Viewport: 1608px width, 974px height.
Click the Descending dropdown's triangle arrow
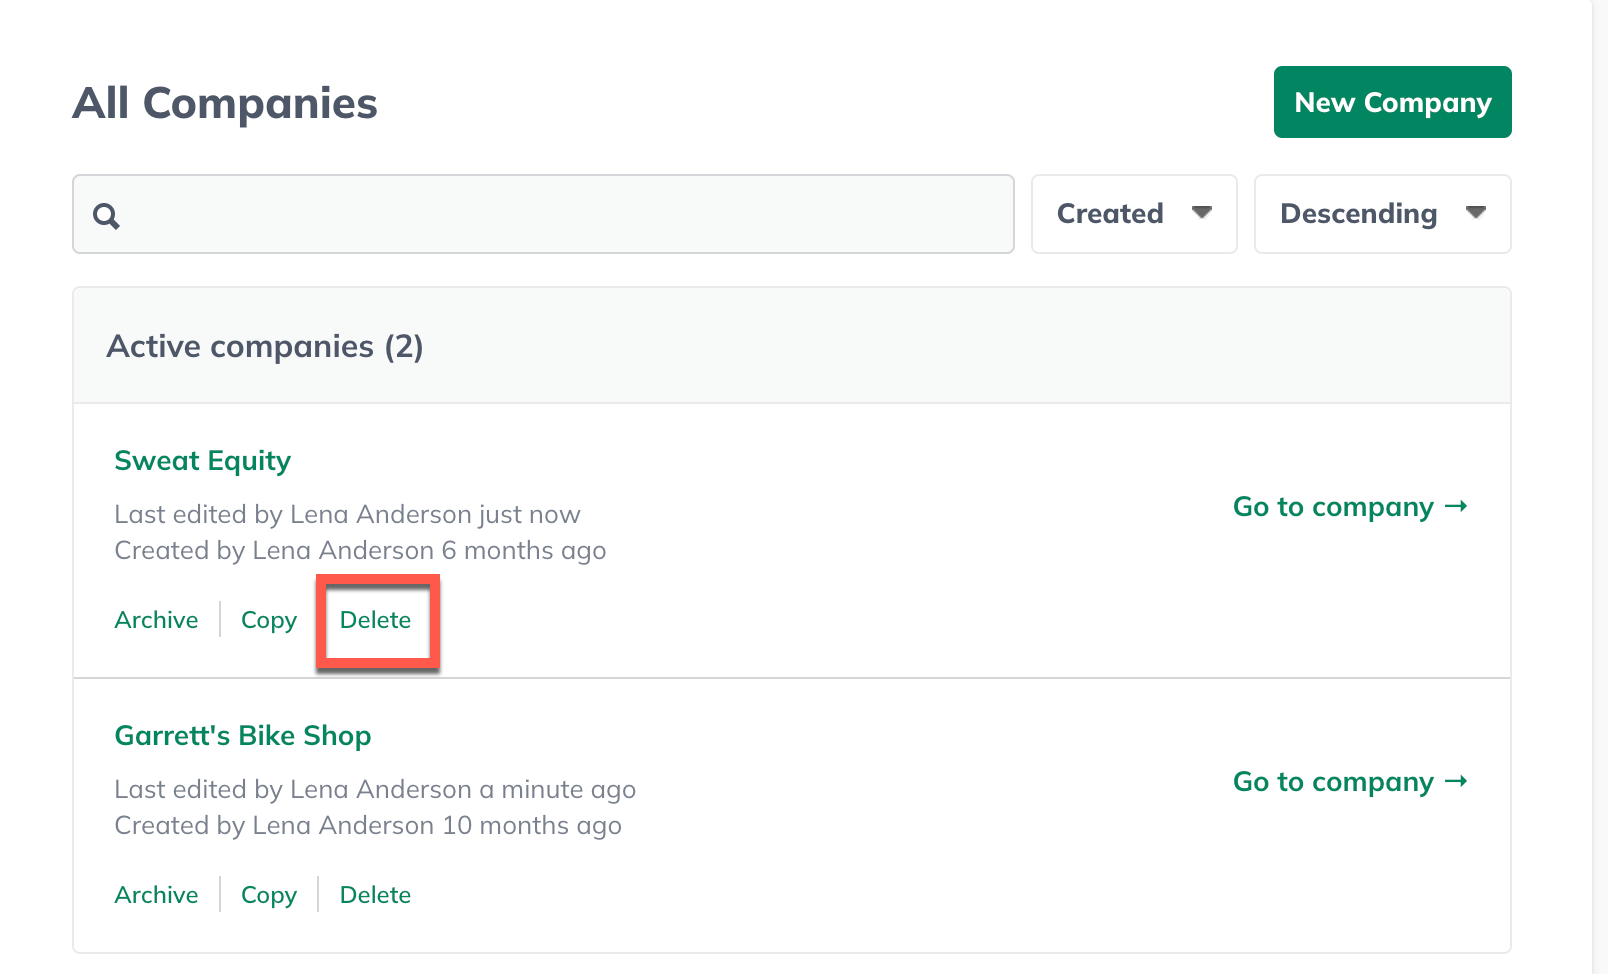[1475, 212]
